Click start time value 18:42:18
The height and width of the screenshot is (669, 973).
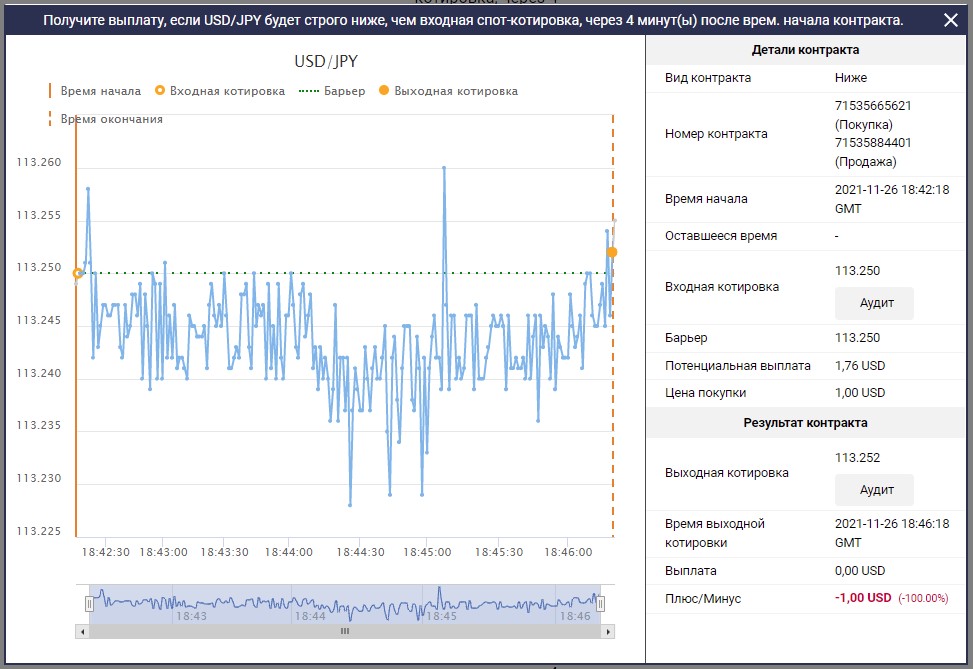(x=892, y=199)
